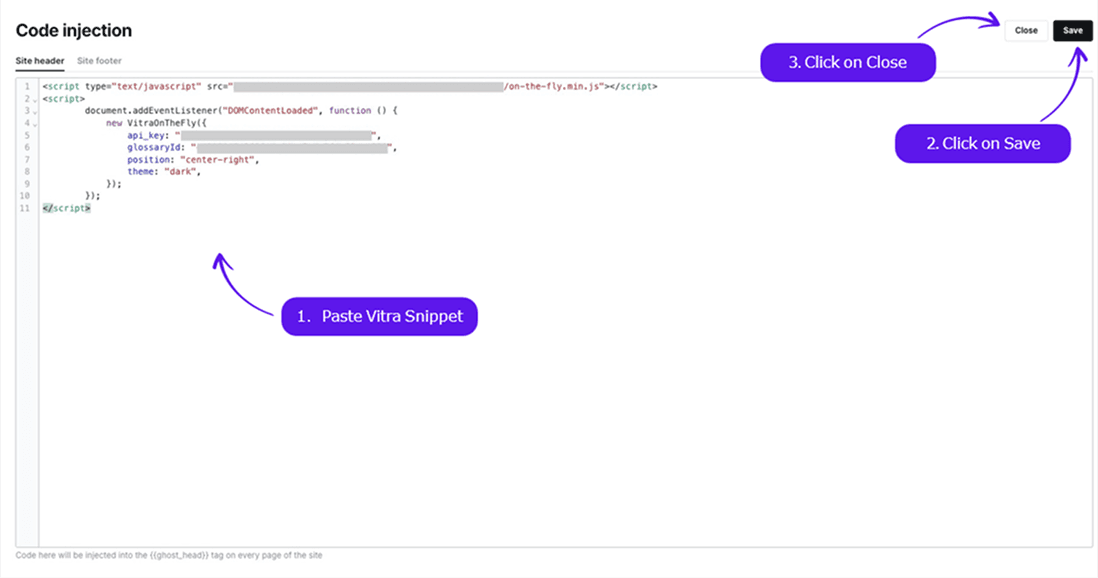Click the line number 11 in the gutter

25,208
